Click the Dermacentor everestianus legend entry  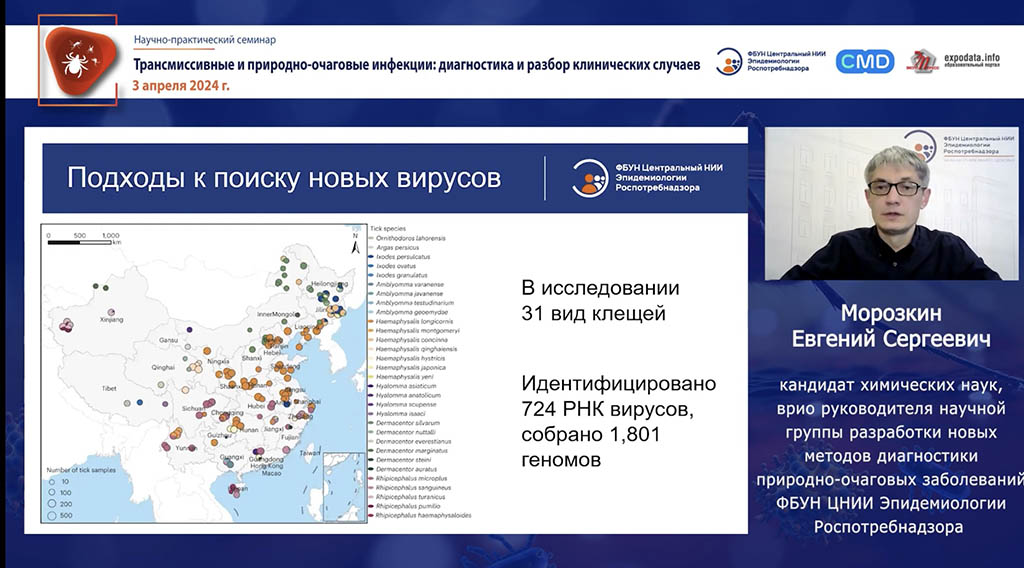click(413, 441)
